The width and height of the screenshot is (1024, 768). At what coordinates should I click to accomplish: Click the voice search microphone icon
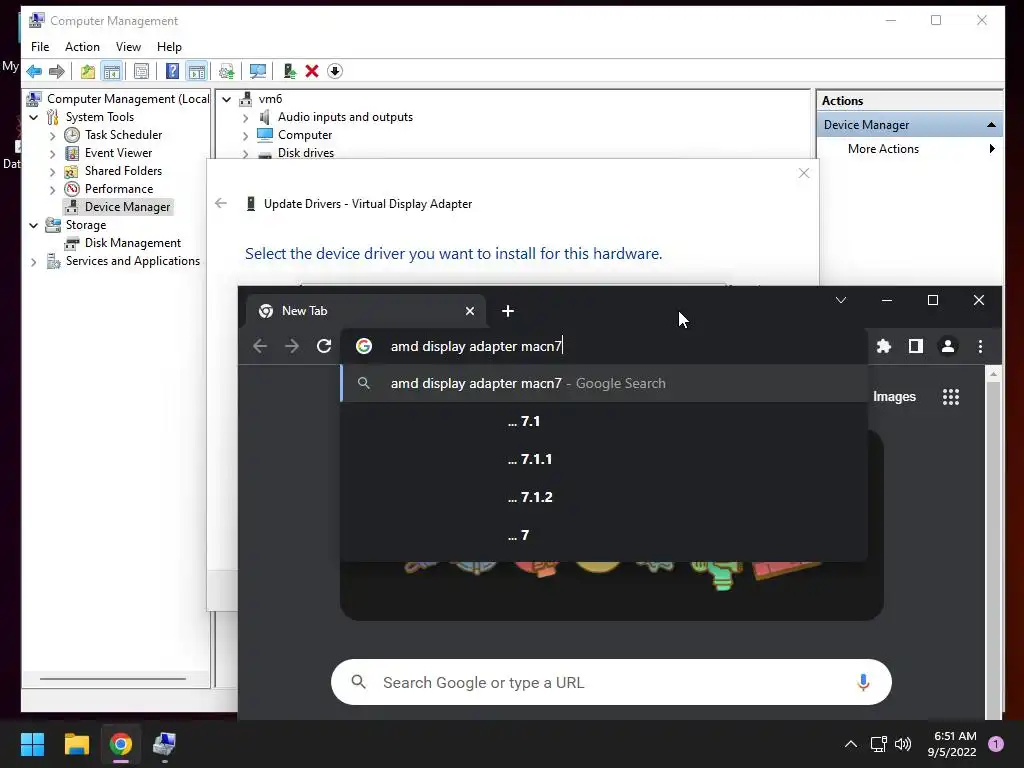click(x=863, y=682)
